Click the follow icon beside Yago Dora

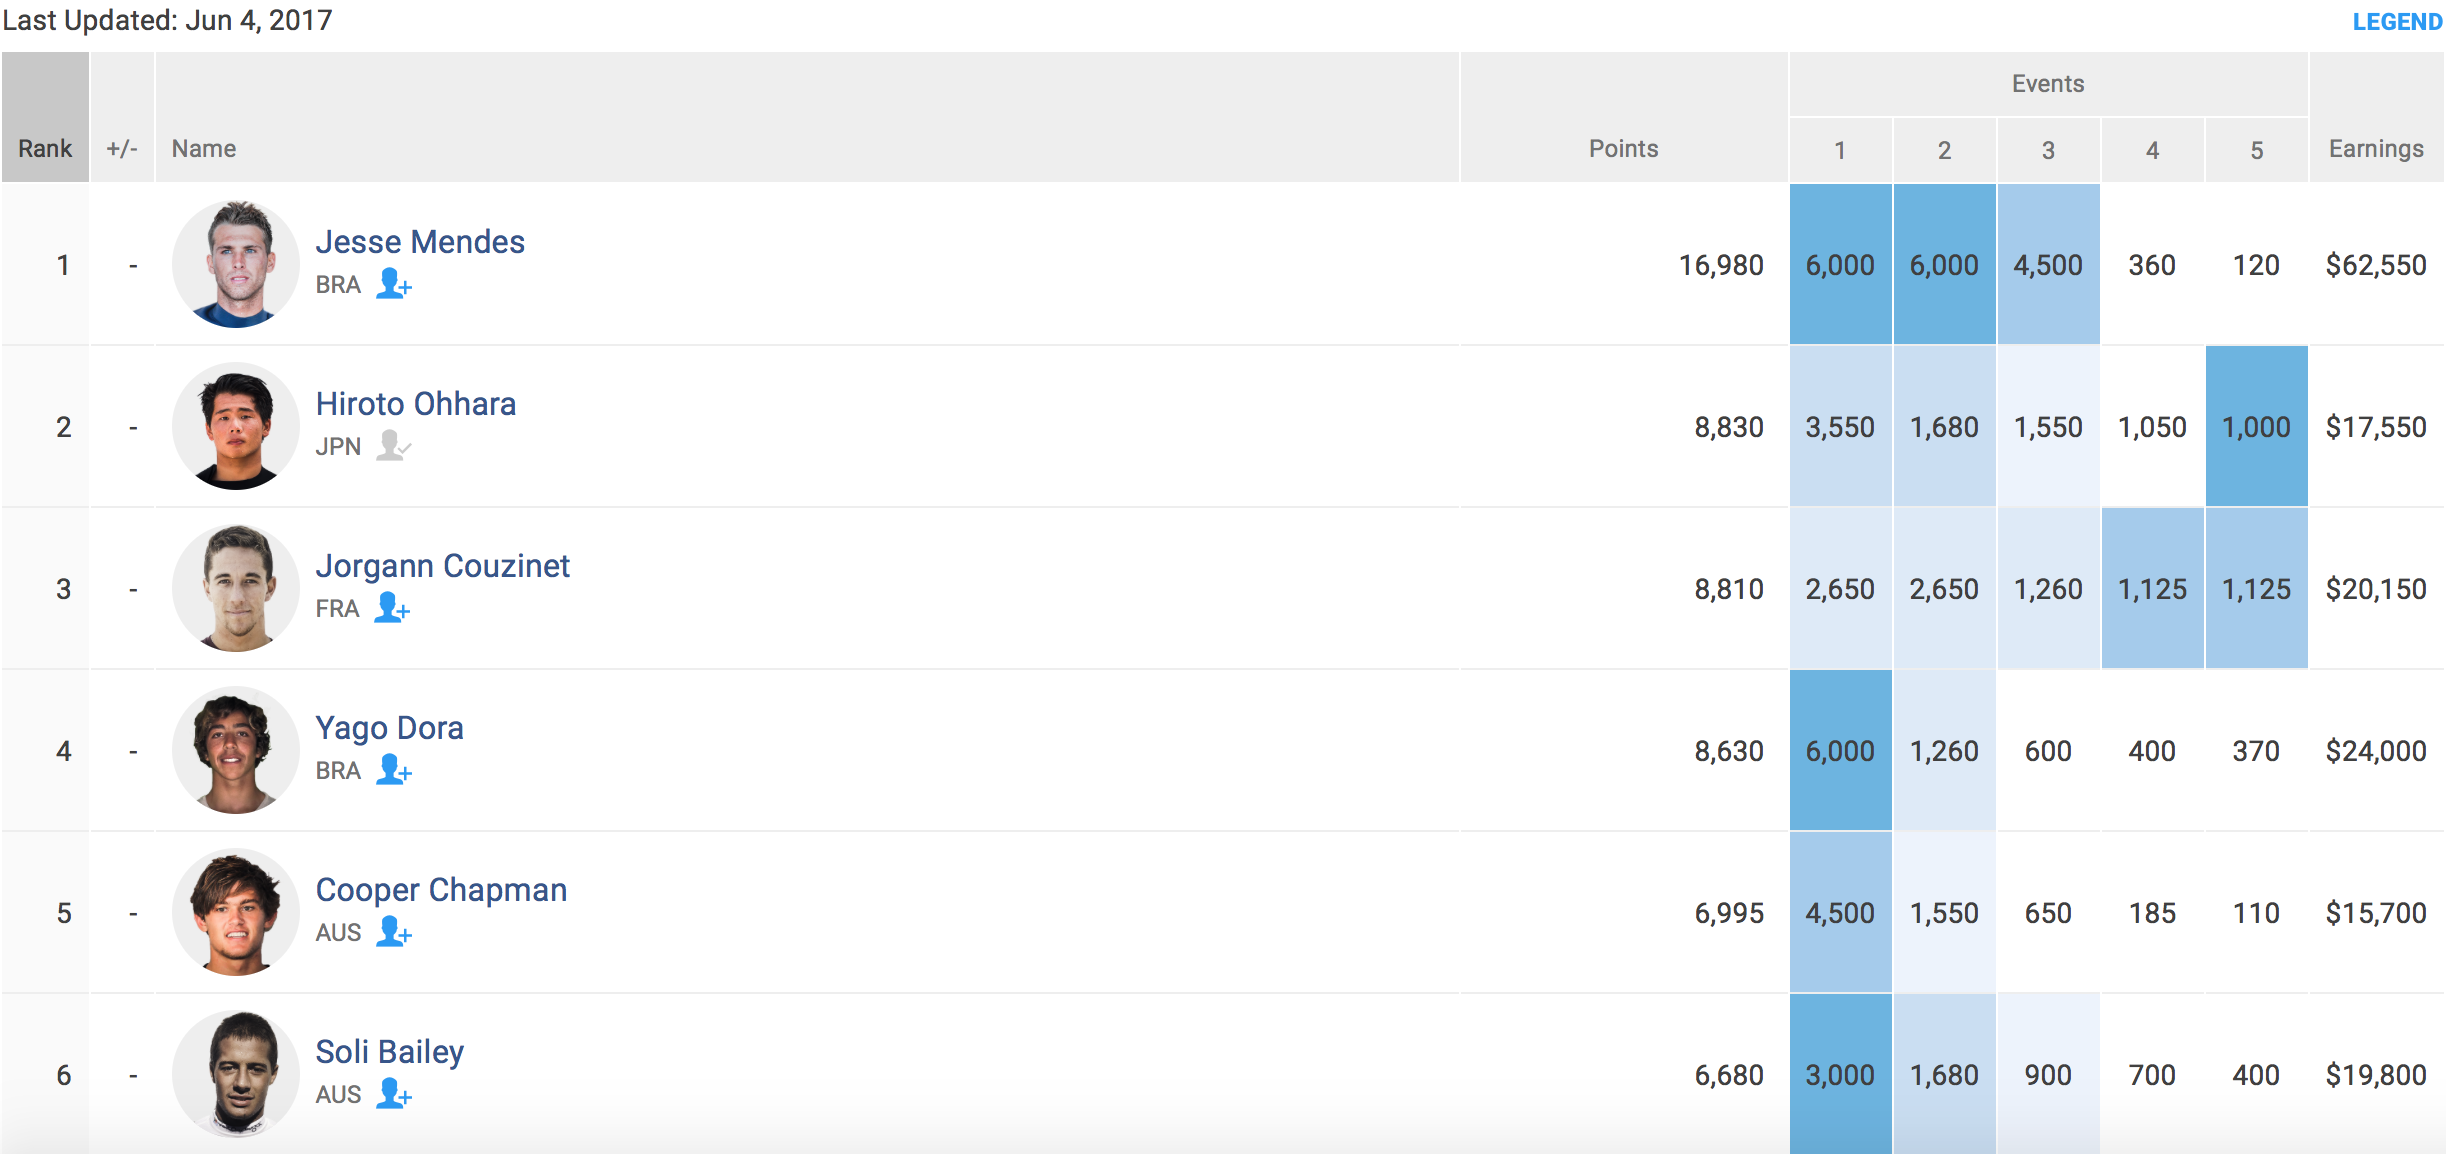click(393, 770)
